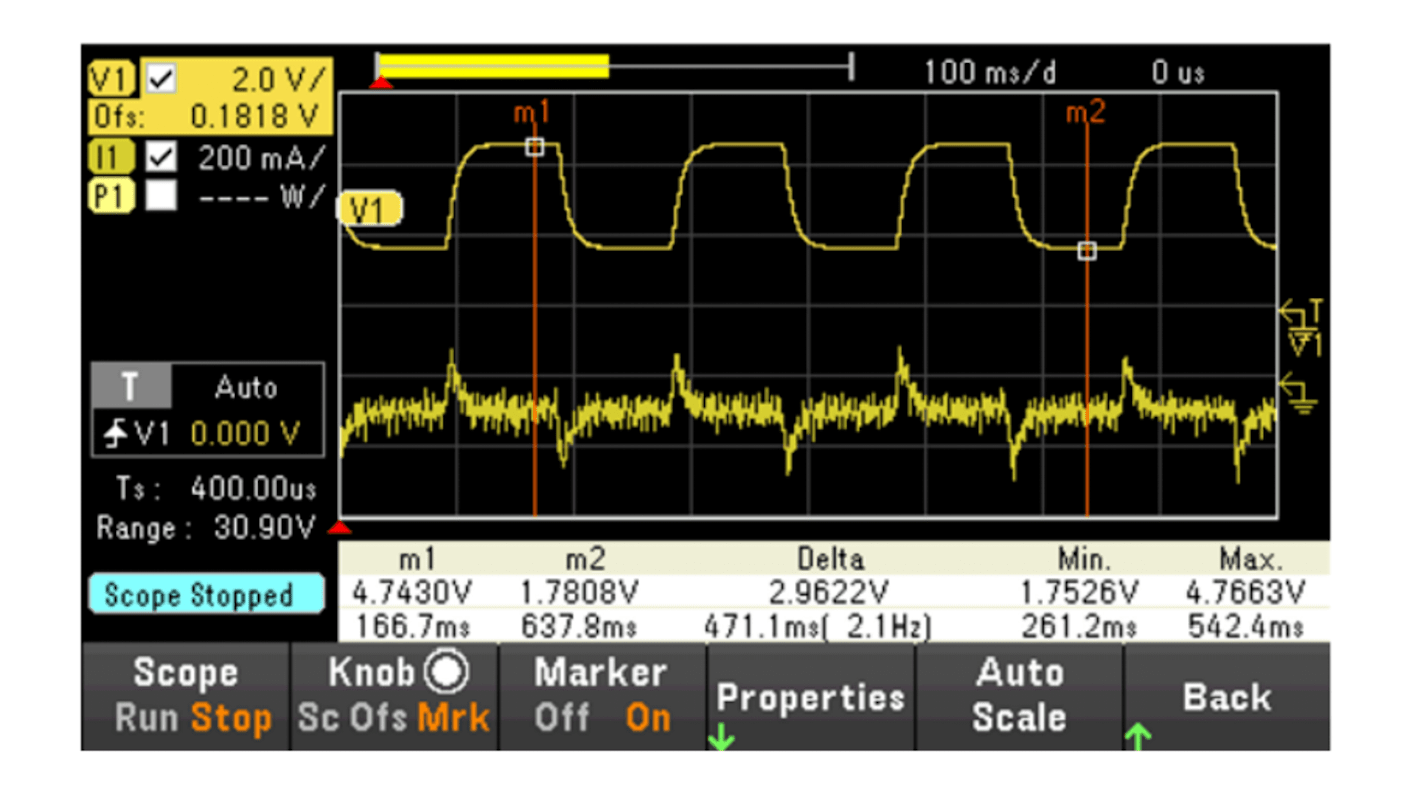Click the I1 current channel icon
This screenshot has width=1420, height=798.
click(x=111, y=157)
